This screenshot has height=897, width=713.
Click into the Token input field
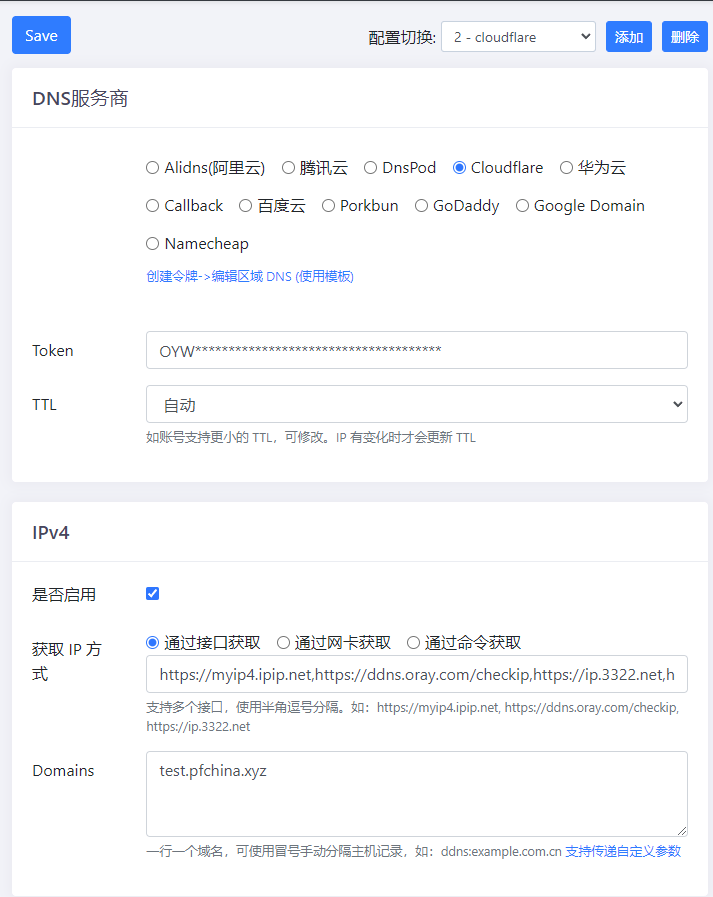[416, 350]
